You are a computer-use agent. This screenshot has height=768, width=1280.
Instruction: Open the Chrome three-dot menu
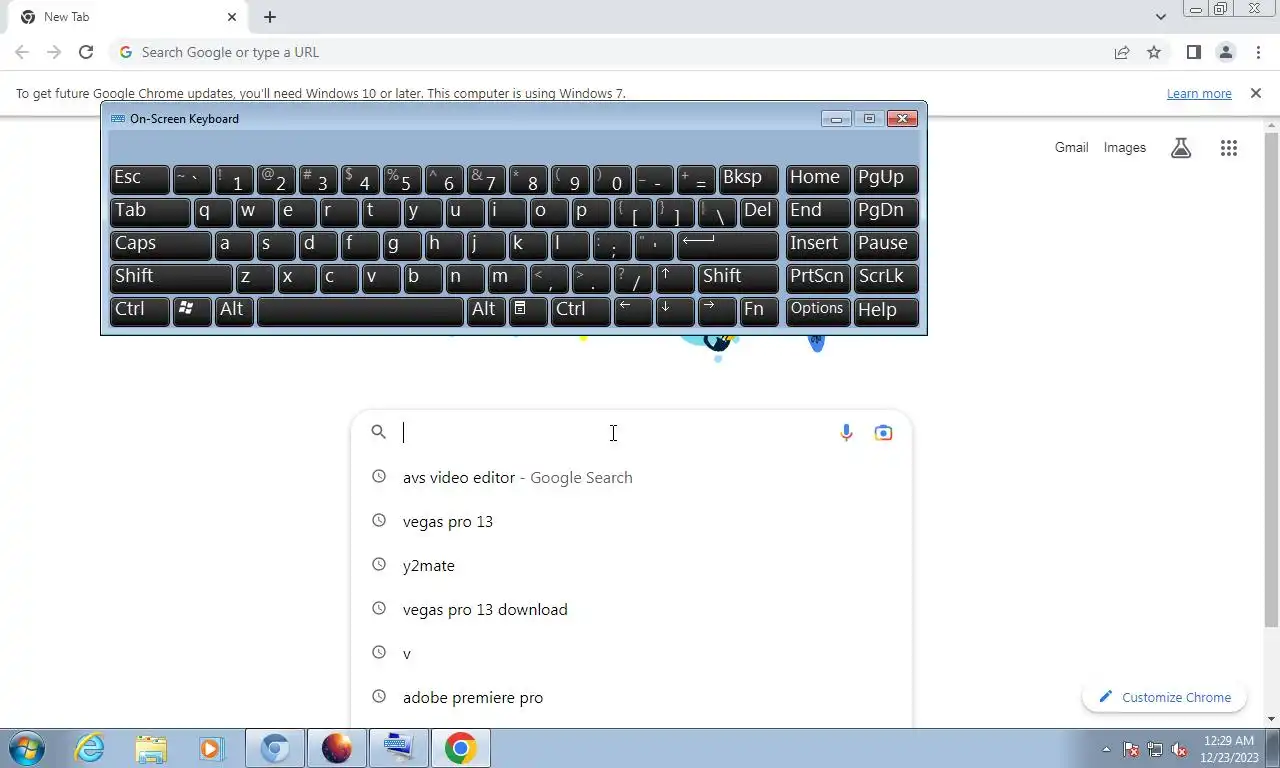click(x=1258, y=52)
